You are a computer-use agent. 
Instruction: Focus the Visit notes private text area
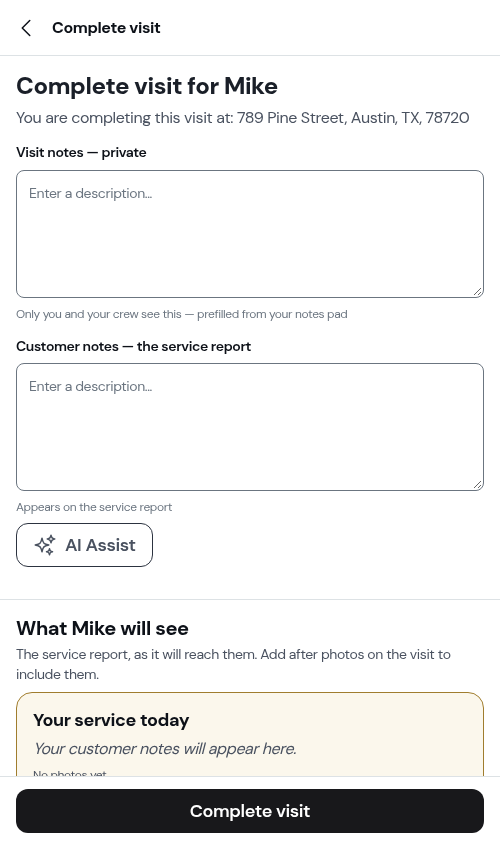[x=250, y=234]
